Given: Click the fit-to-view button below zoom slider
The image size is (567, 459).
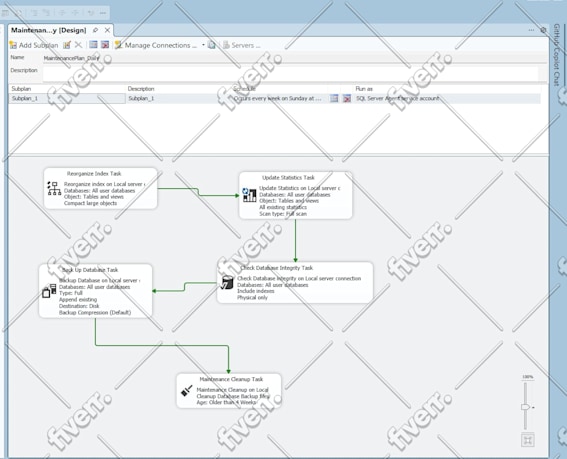Looking at the screenshot, I should pos(528,440).
